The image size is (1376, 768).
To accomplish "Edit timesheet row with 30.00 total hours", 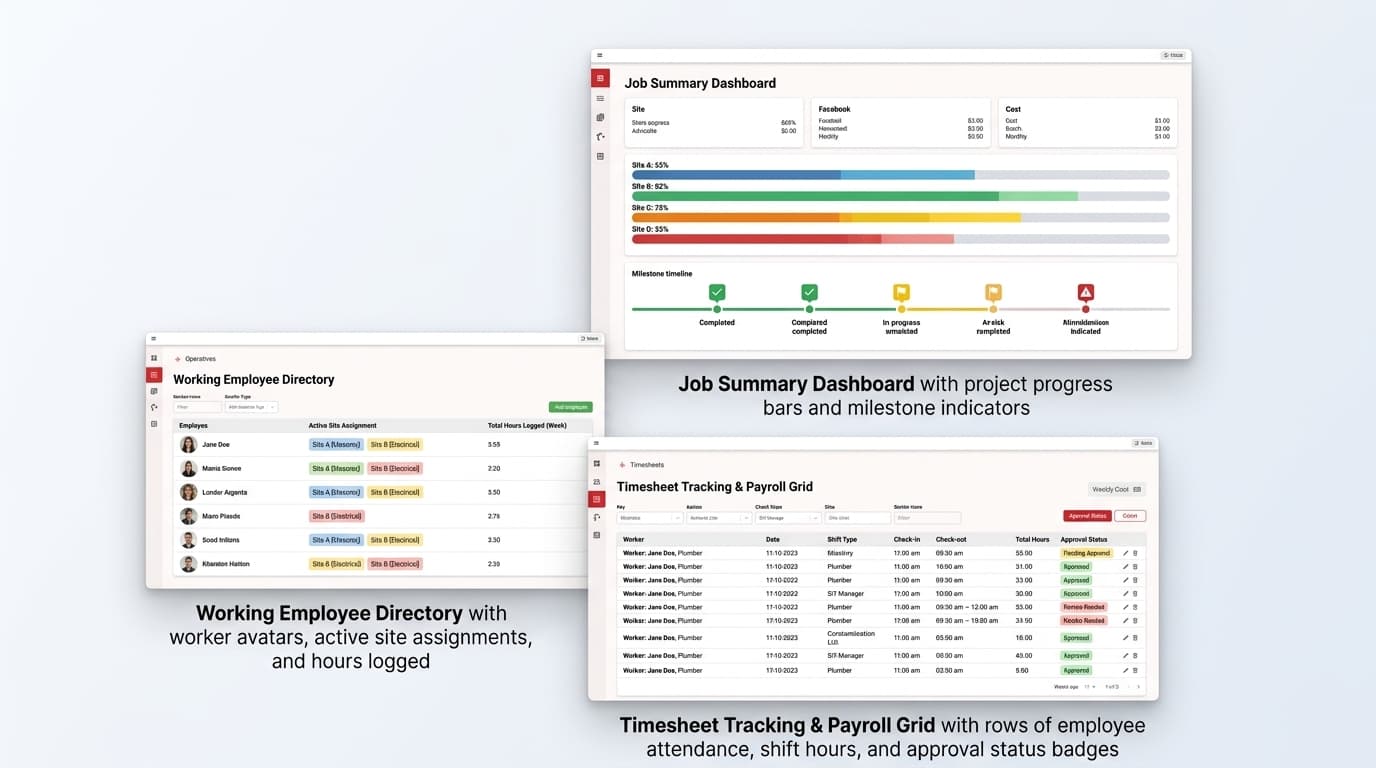I will pos(1126,593).
